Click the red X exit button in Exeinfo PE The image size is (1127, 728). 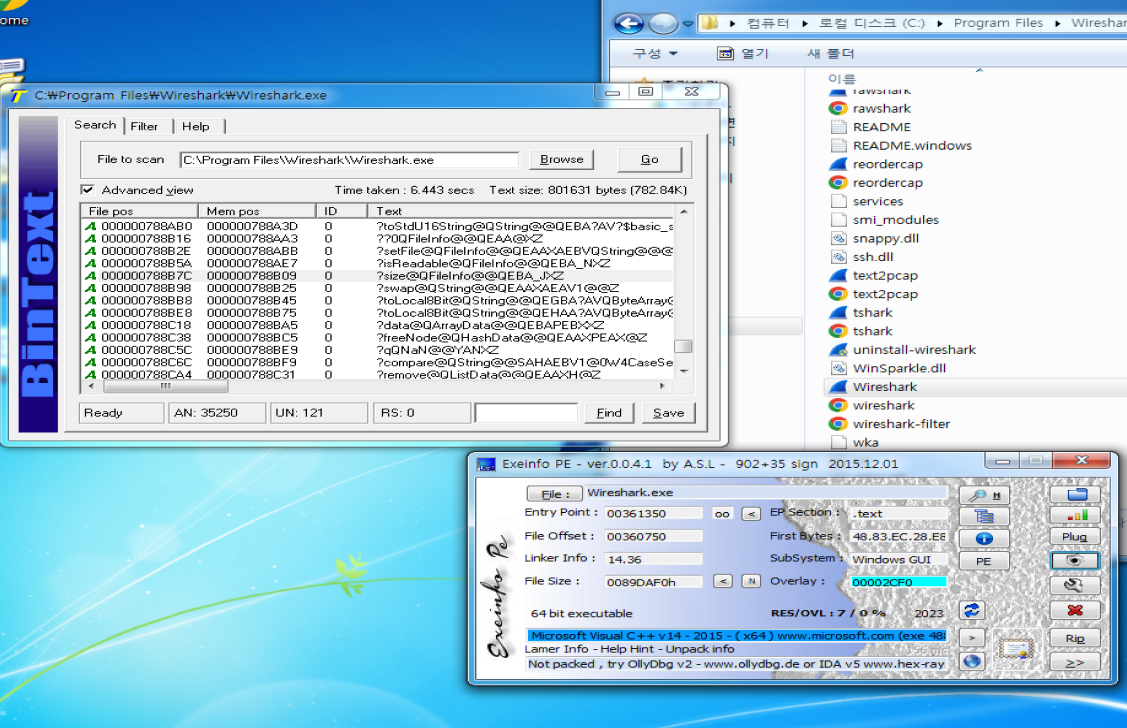tap(1075, 610)
